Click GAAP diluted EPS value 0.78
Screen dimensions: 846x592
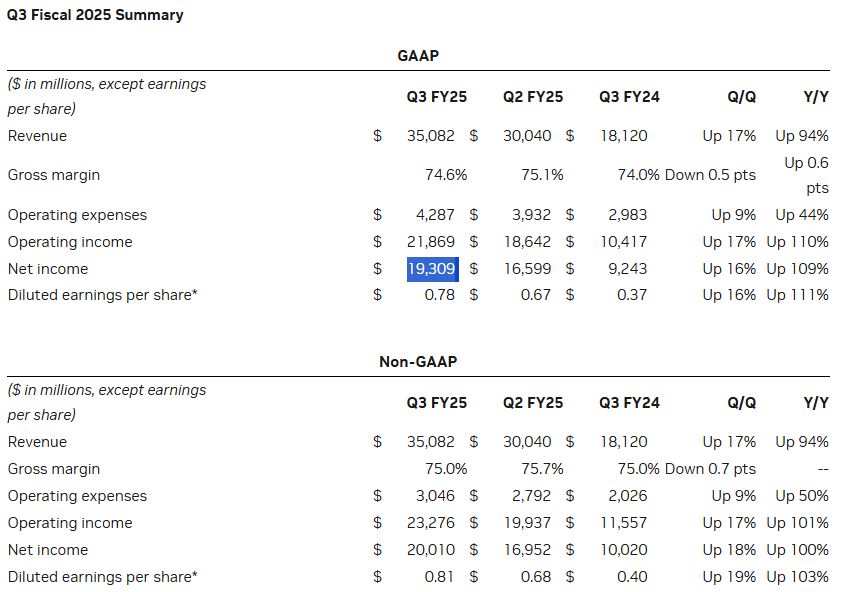441,295
